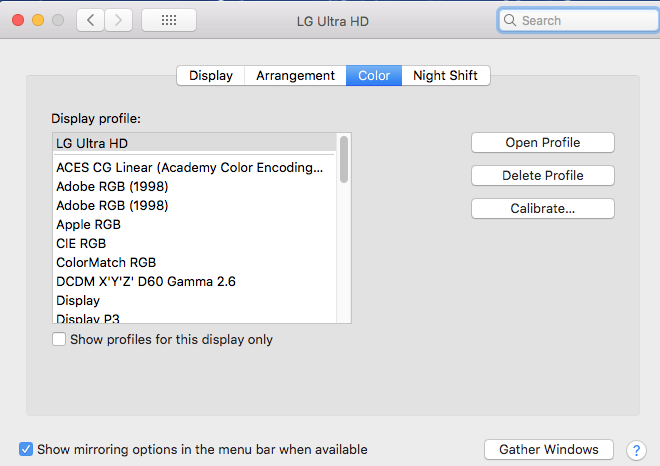Select the first Adobe RGB (1998) profile
The height and width of the screenshot is (466, 660).
[x=195, y=186]
